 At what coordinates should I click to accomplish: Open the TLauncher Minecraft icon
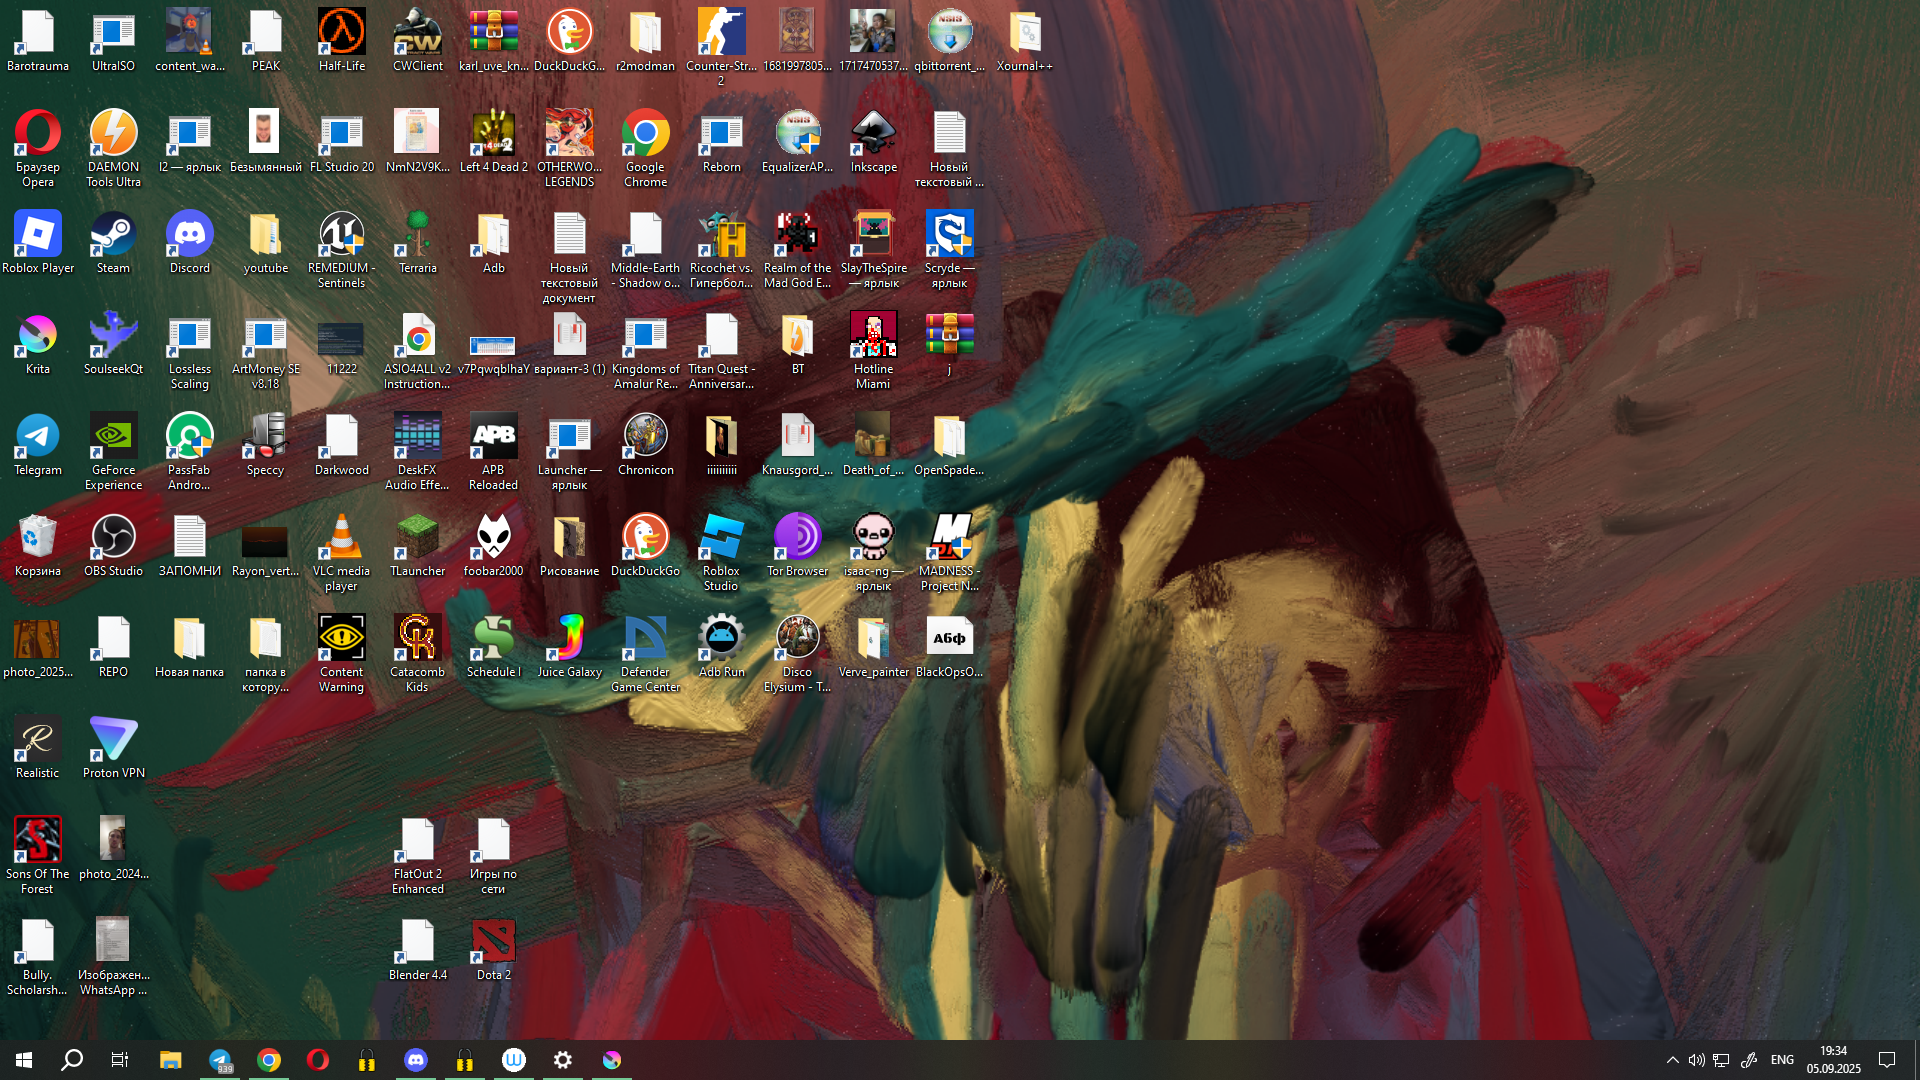click(x=417, y=546)
